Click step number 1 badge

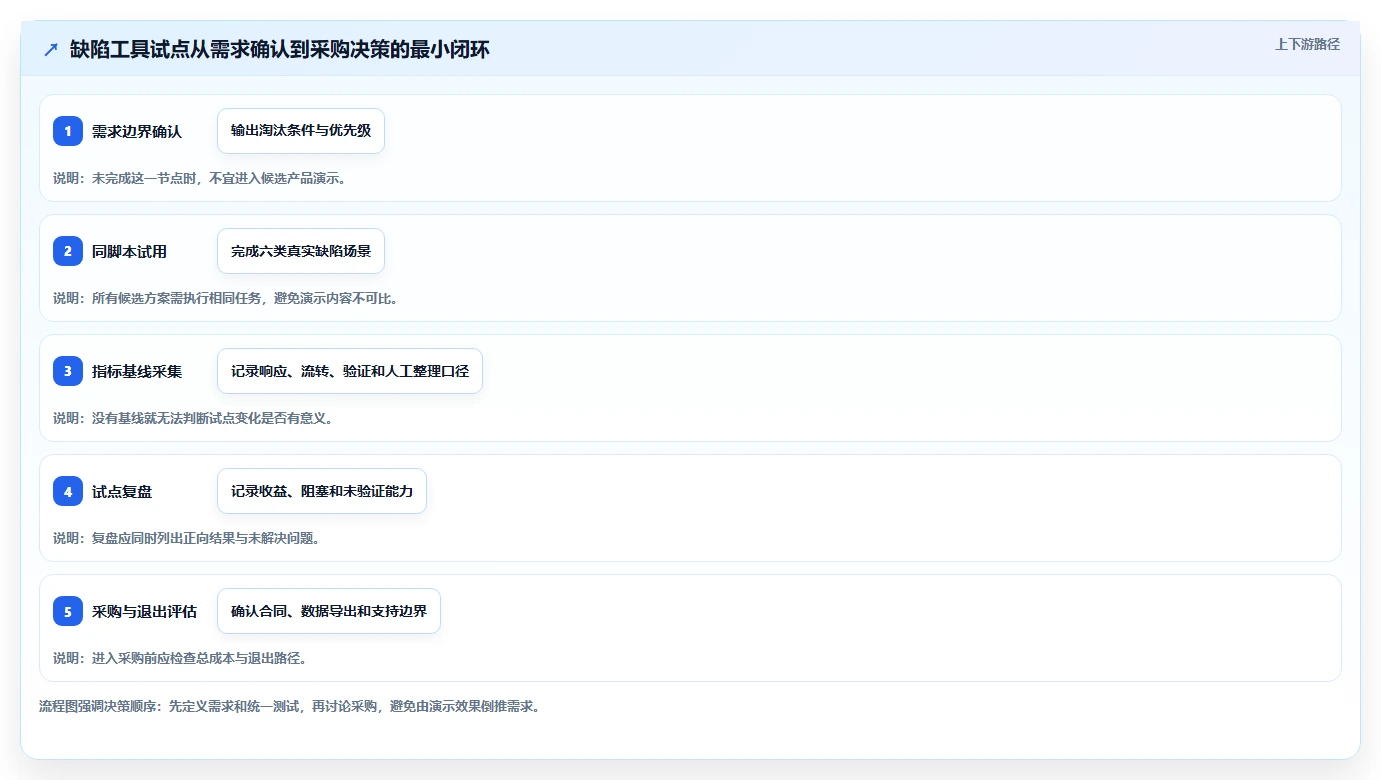pos(68,131)
